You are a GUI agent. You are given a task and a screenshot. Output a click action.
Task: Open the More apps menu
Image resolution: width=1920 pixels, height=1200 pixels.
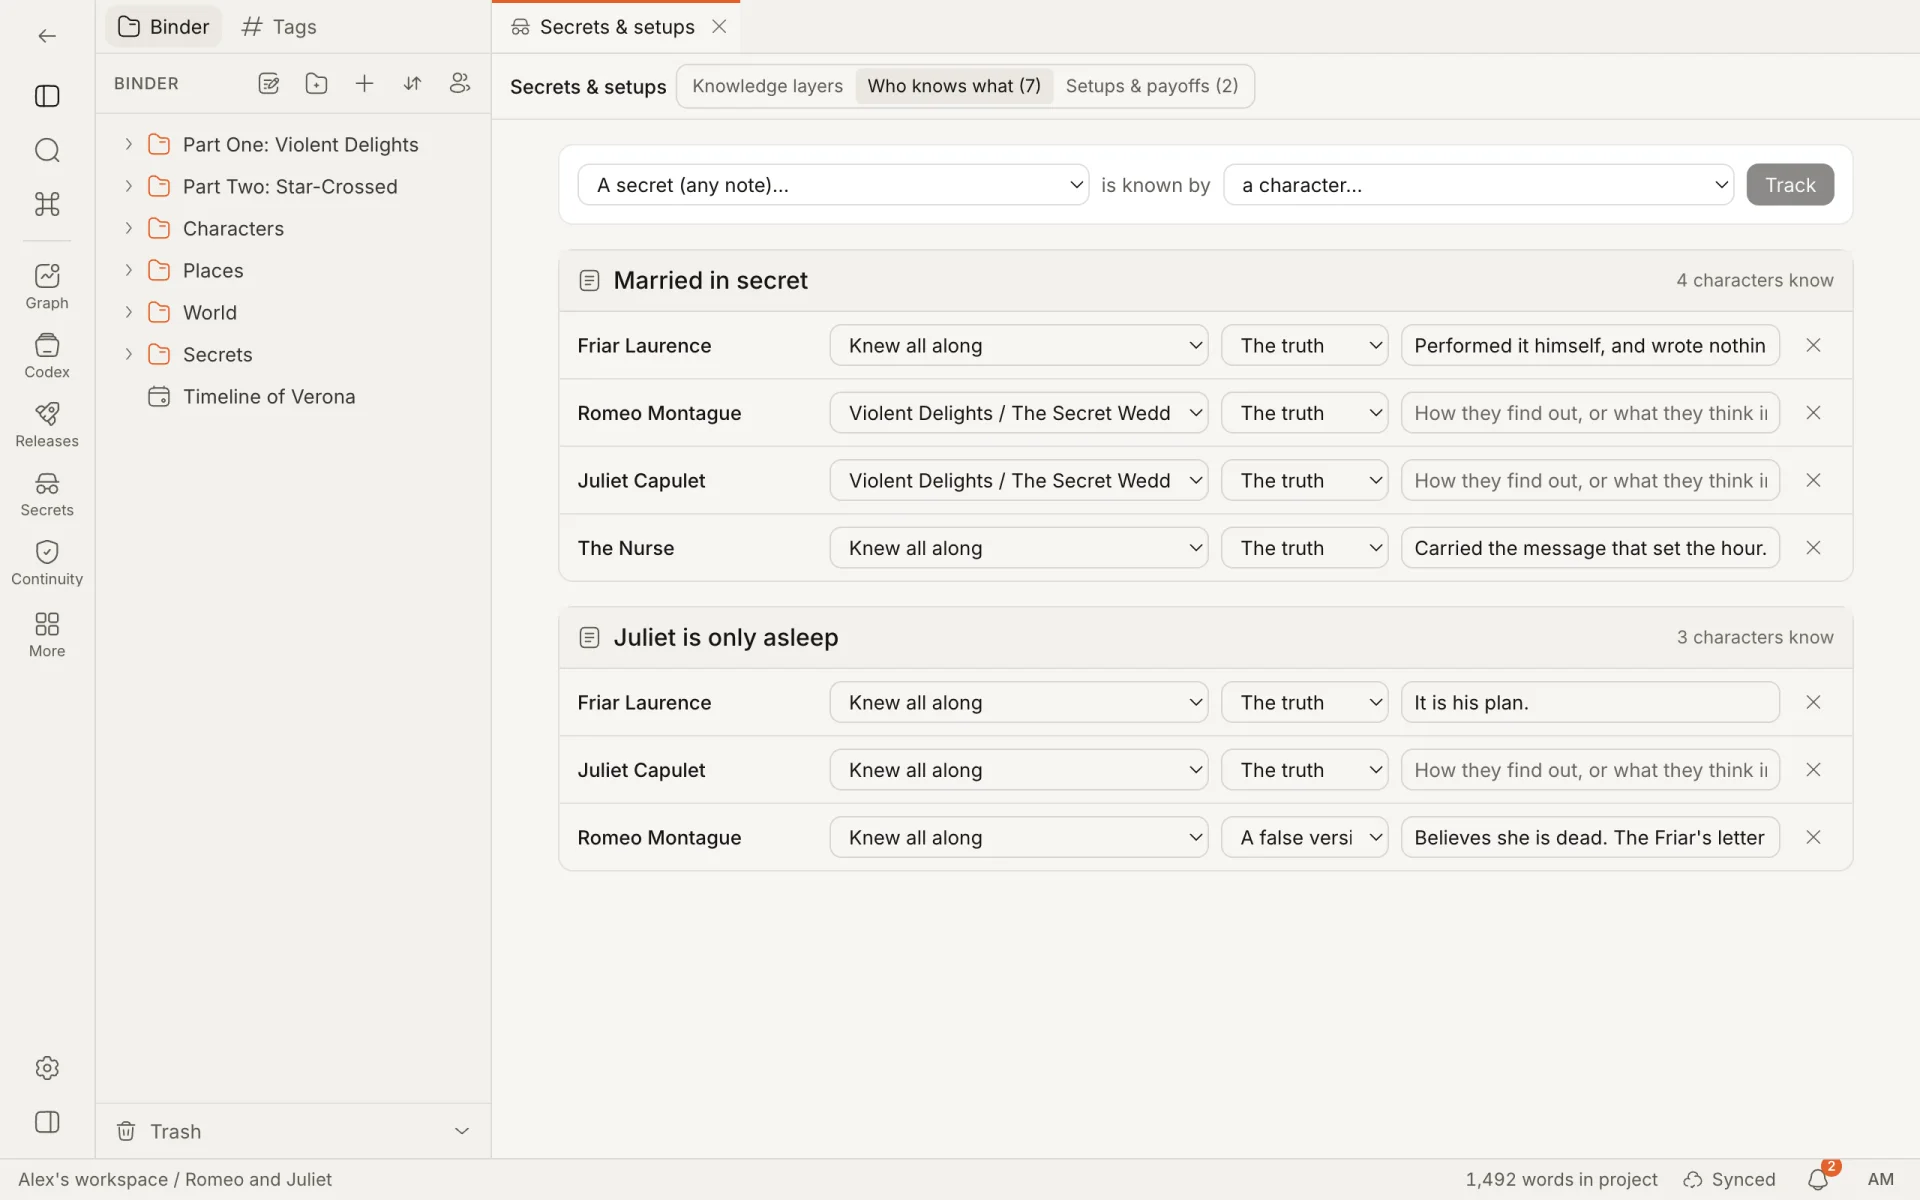coord(47,635)
